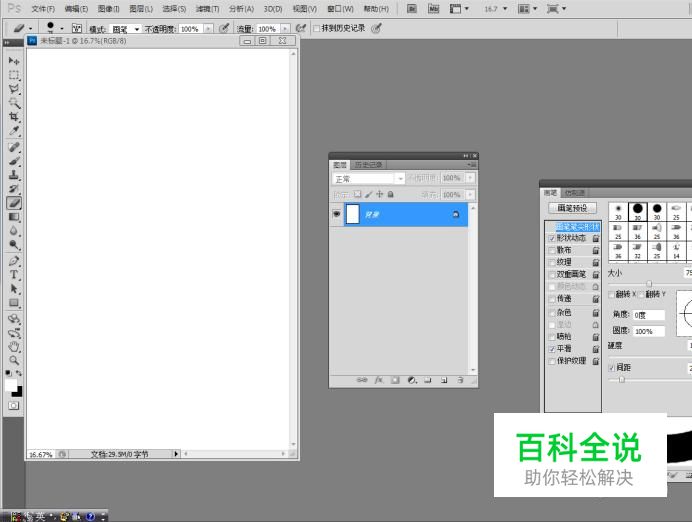Uncheck the 平滑 checkbox

552,349
